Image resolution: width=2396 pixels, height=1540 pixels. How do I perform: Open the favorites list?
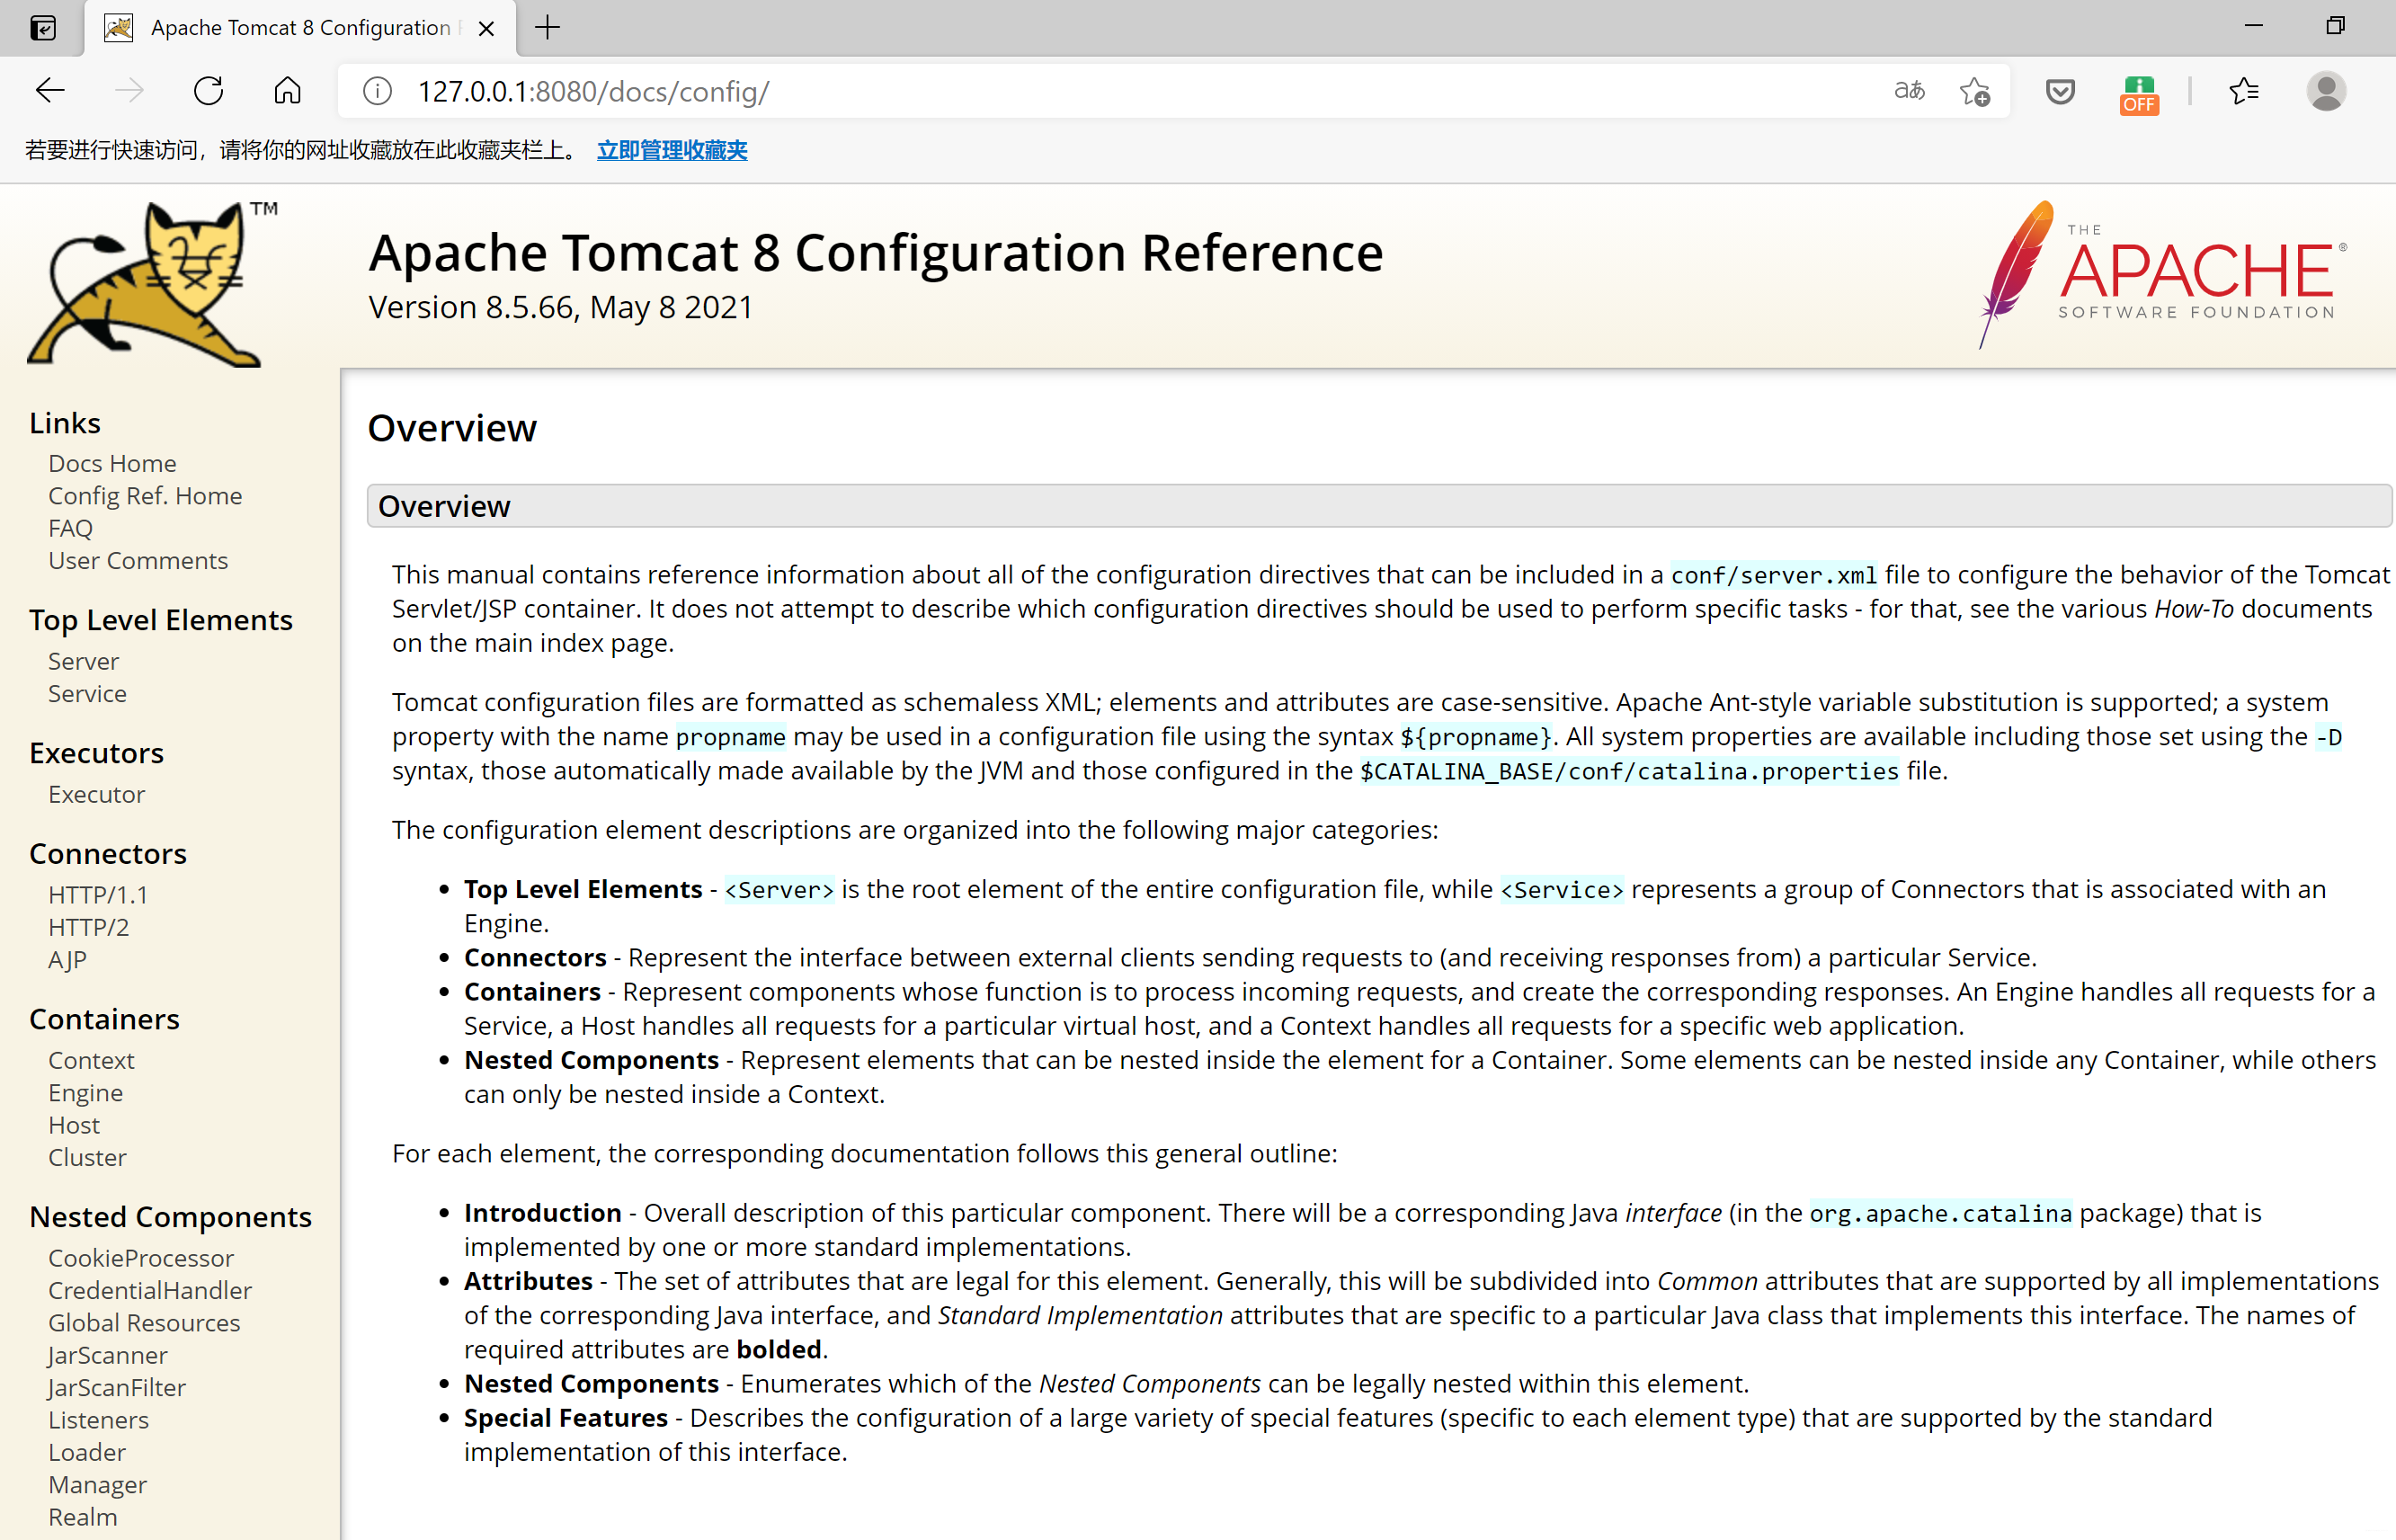2243,91
